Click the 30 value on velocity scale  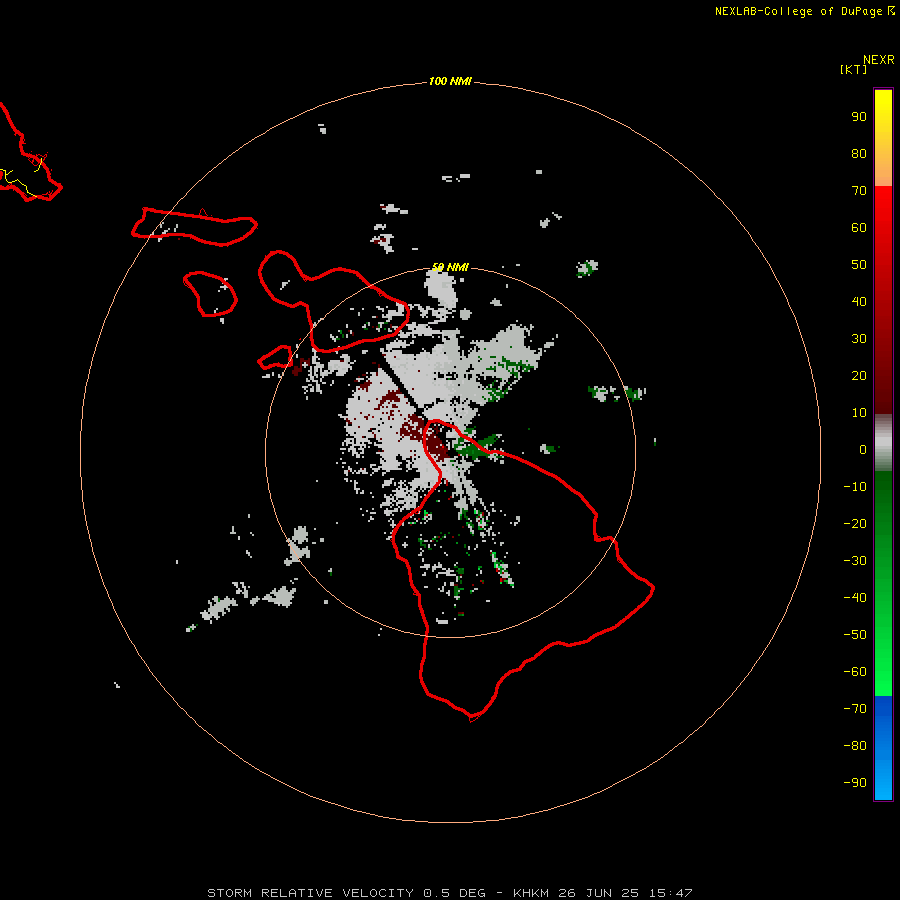click(x=859, y=339)
